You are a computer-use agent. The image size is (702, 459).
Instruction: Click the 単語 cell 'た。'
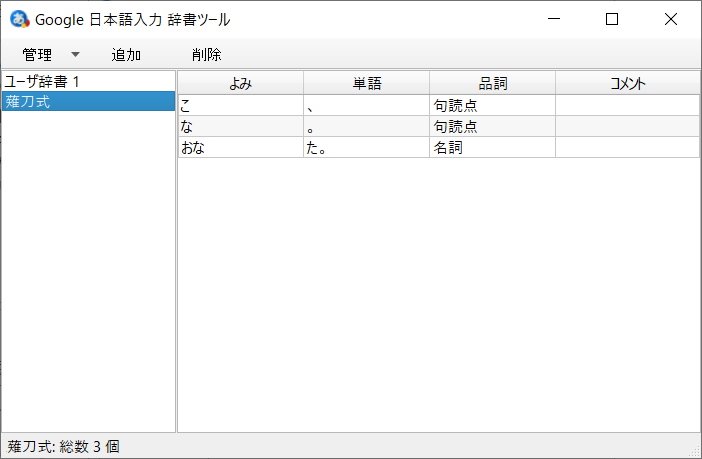[367, 148]
